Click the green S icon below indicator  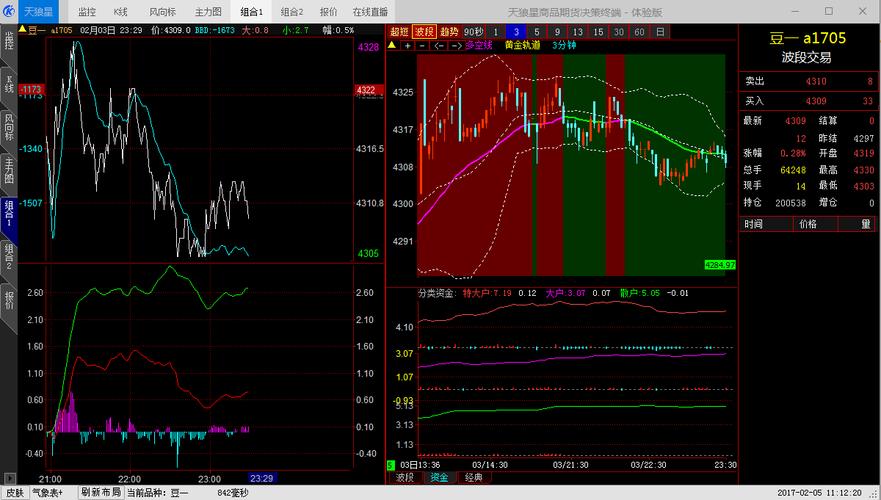pyautogui.click(x=390, y=465)
